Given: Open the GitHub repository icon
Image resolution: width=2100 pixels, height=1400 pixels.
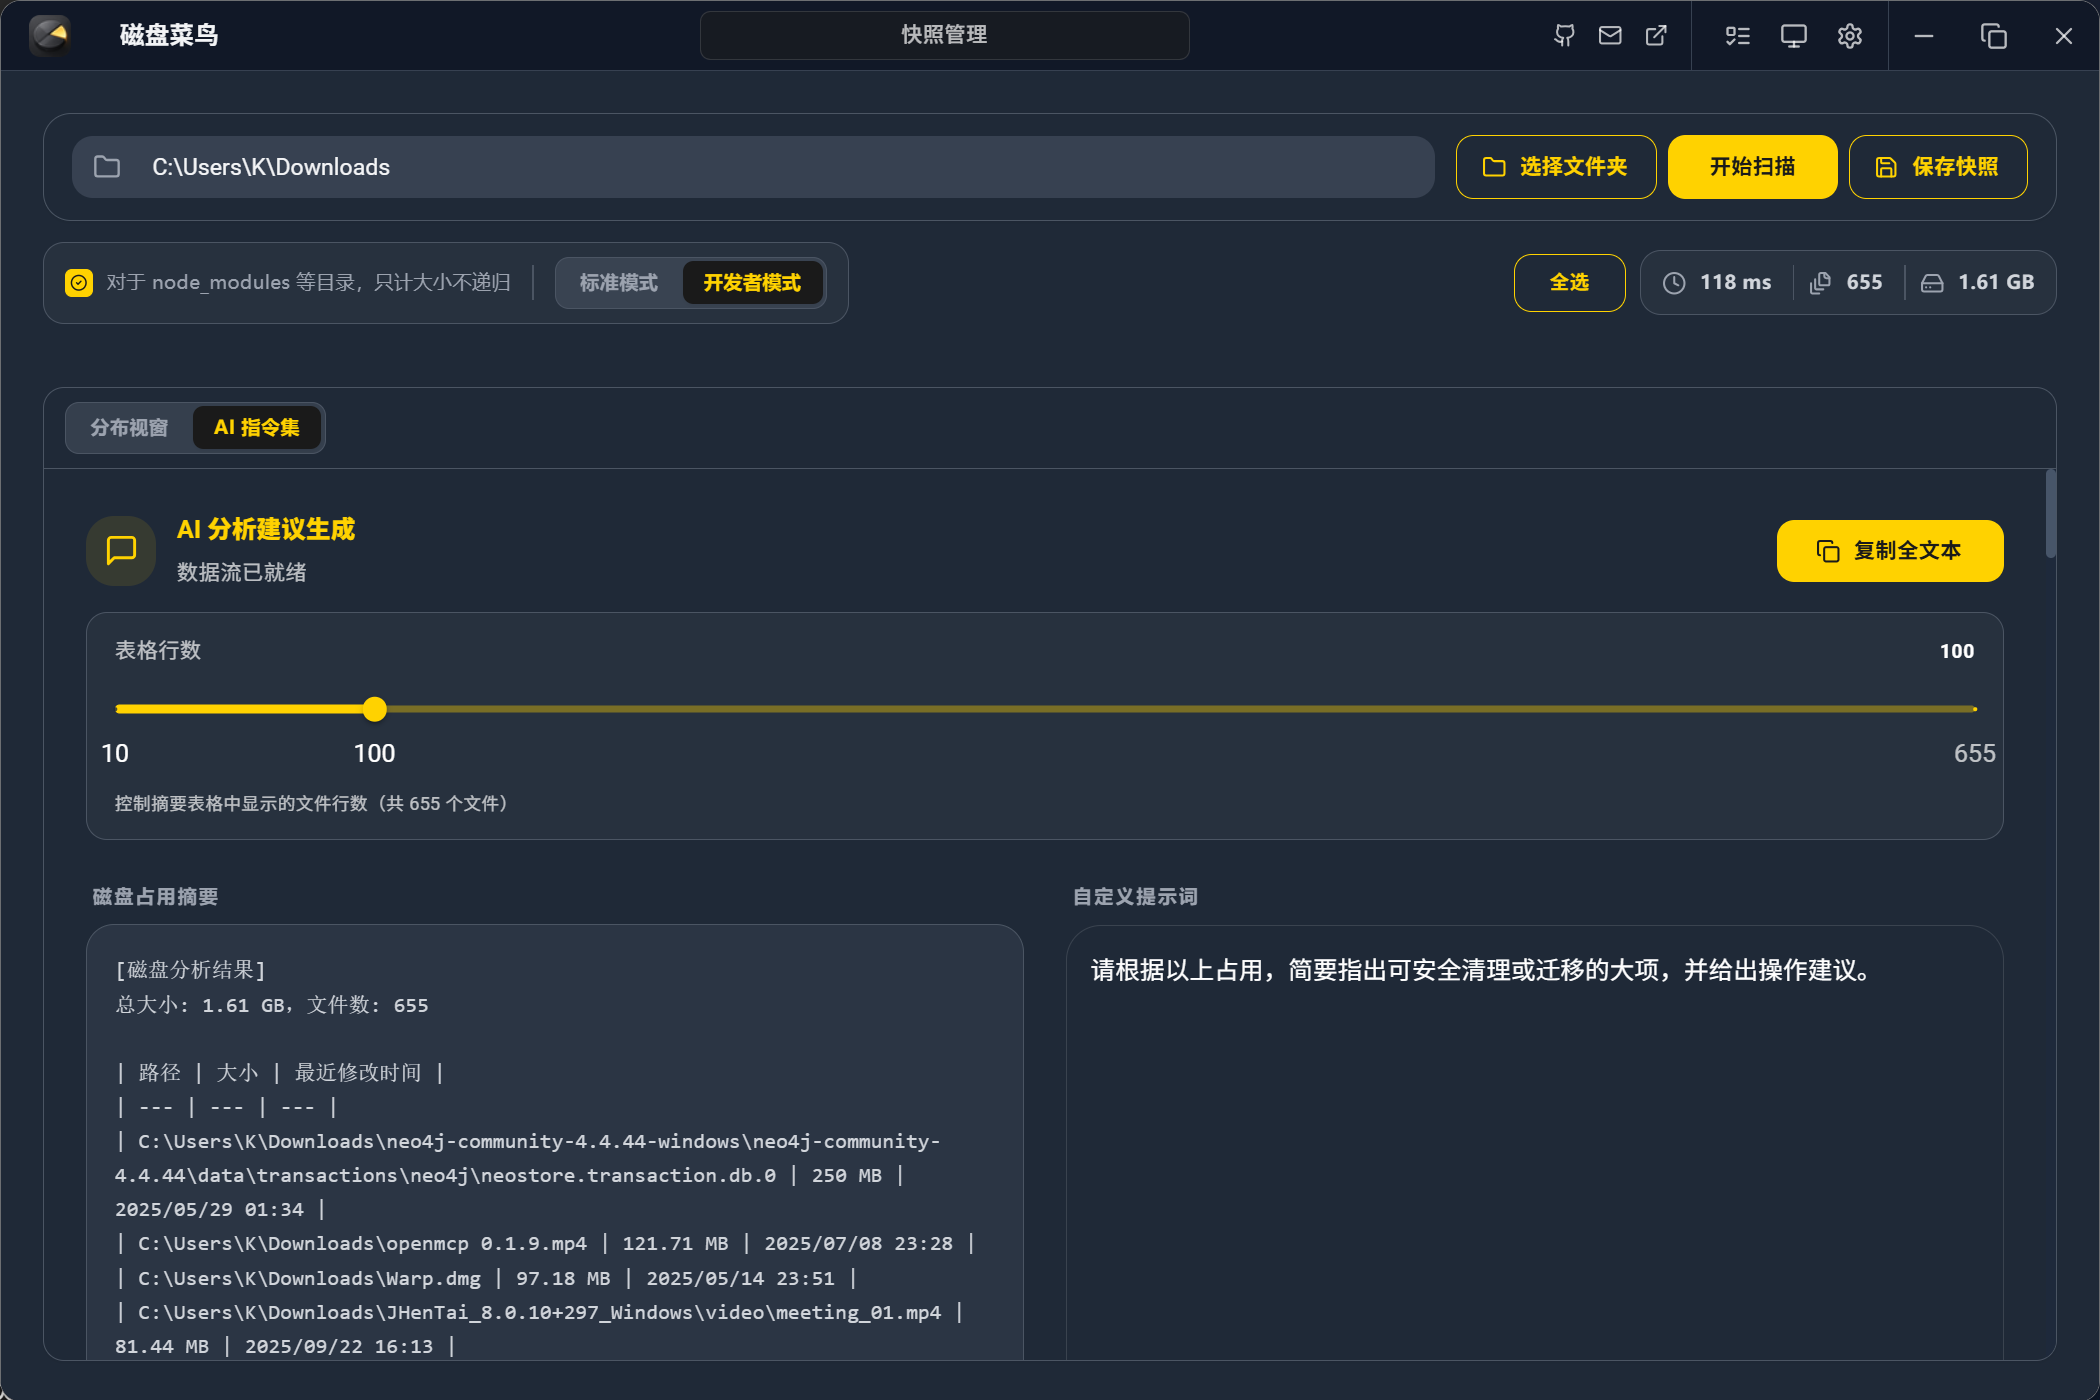Looking at the screenshot, I should tap(1564, 35).
